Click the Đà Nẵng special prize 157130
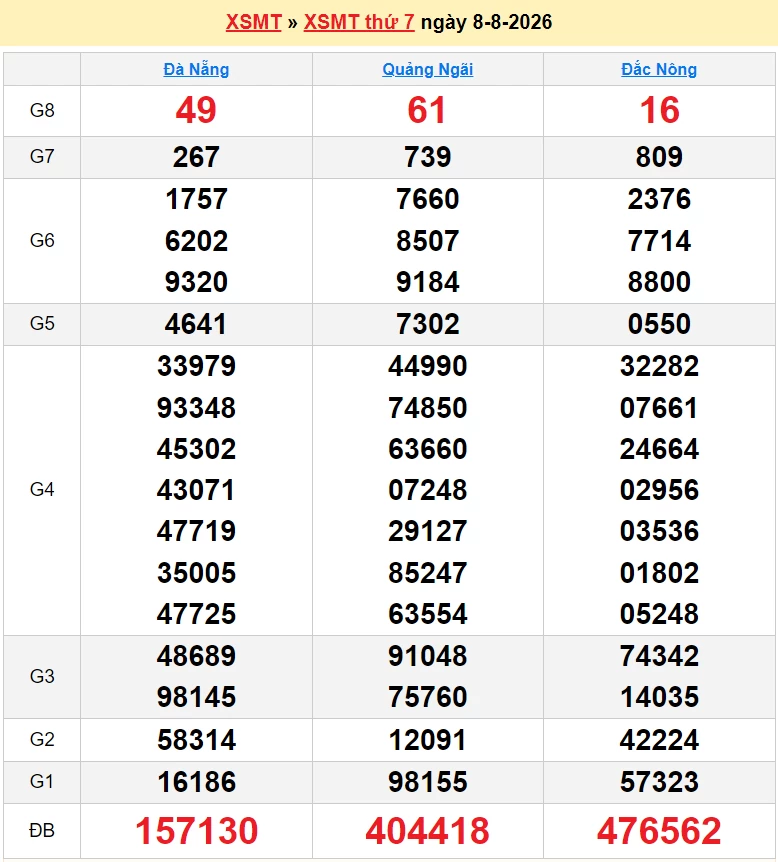Image resolution: width=778 pixels, height=862 pixels. click(x=196, y=831)
